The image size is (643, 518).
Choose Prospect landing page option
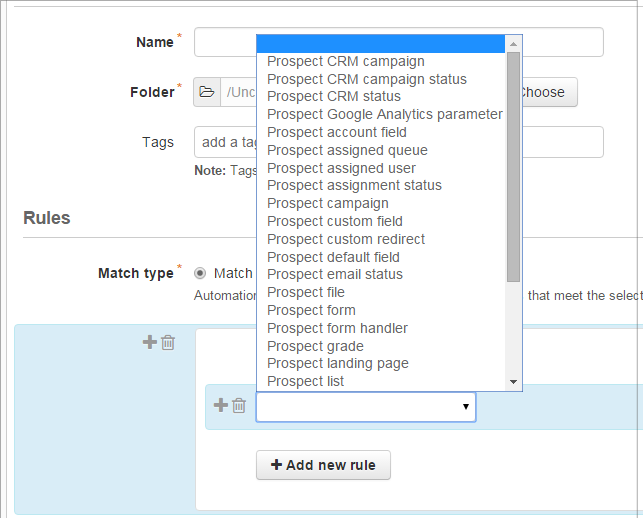pos(381,363)
